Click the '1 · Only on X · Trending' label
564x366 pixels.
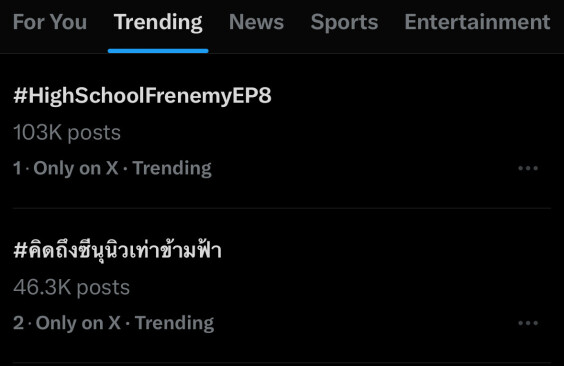click(112, 168)
